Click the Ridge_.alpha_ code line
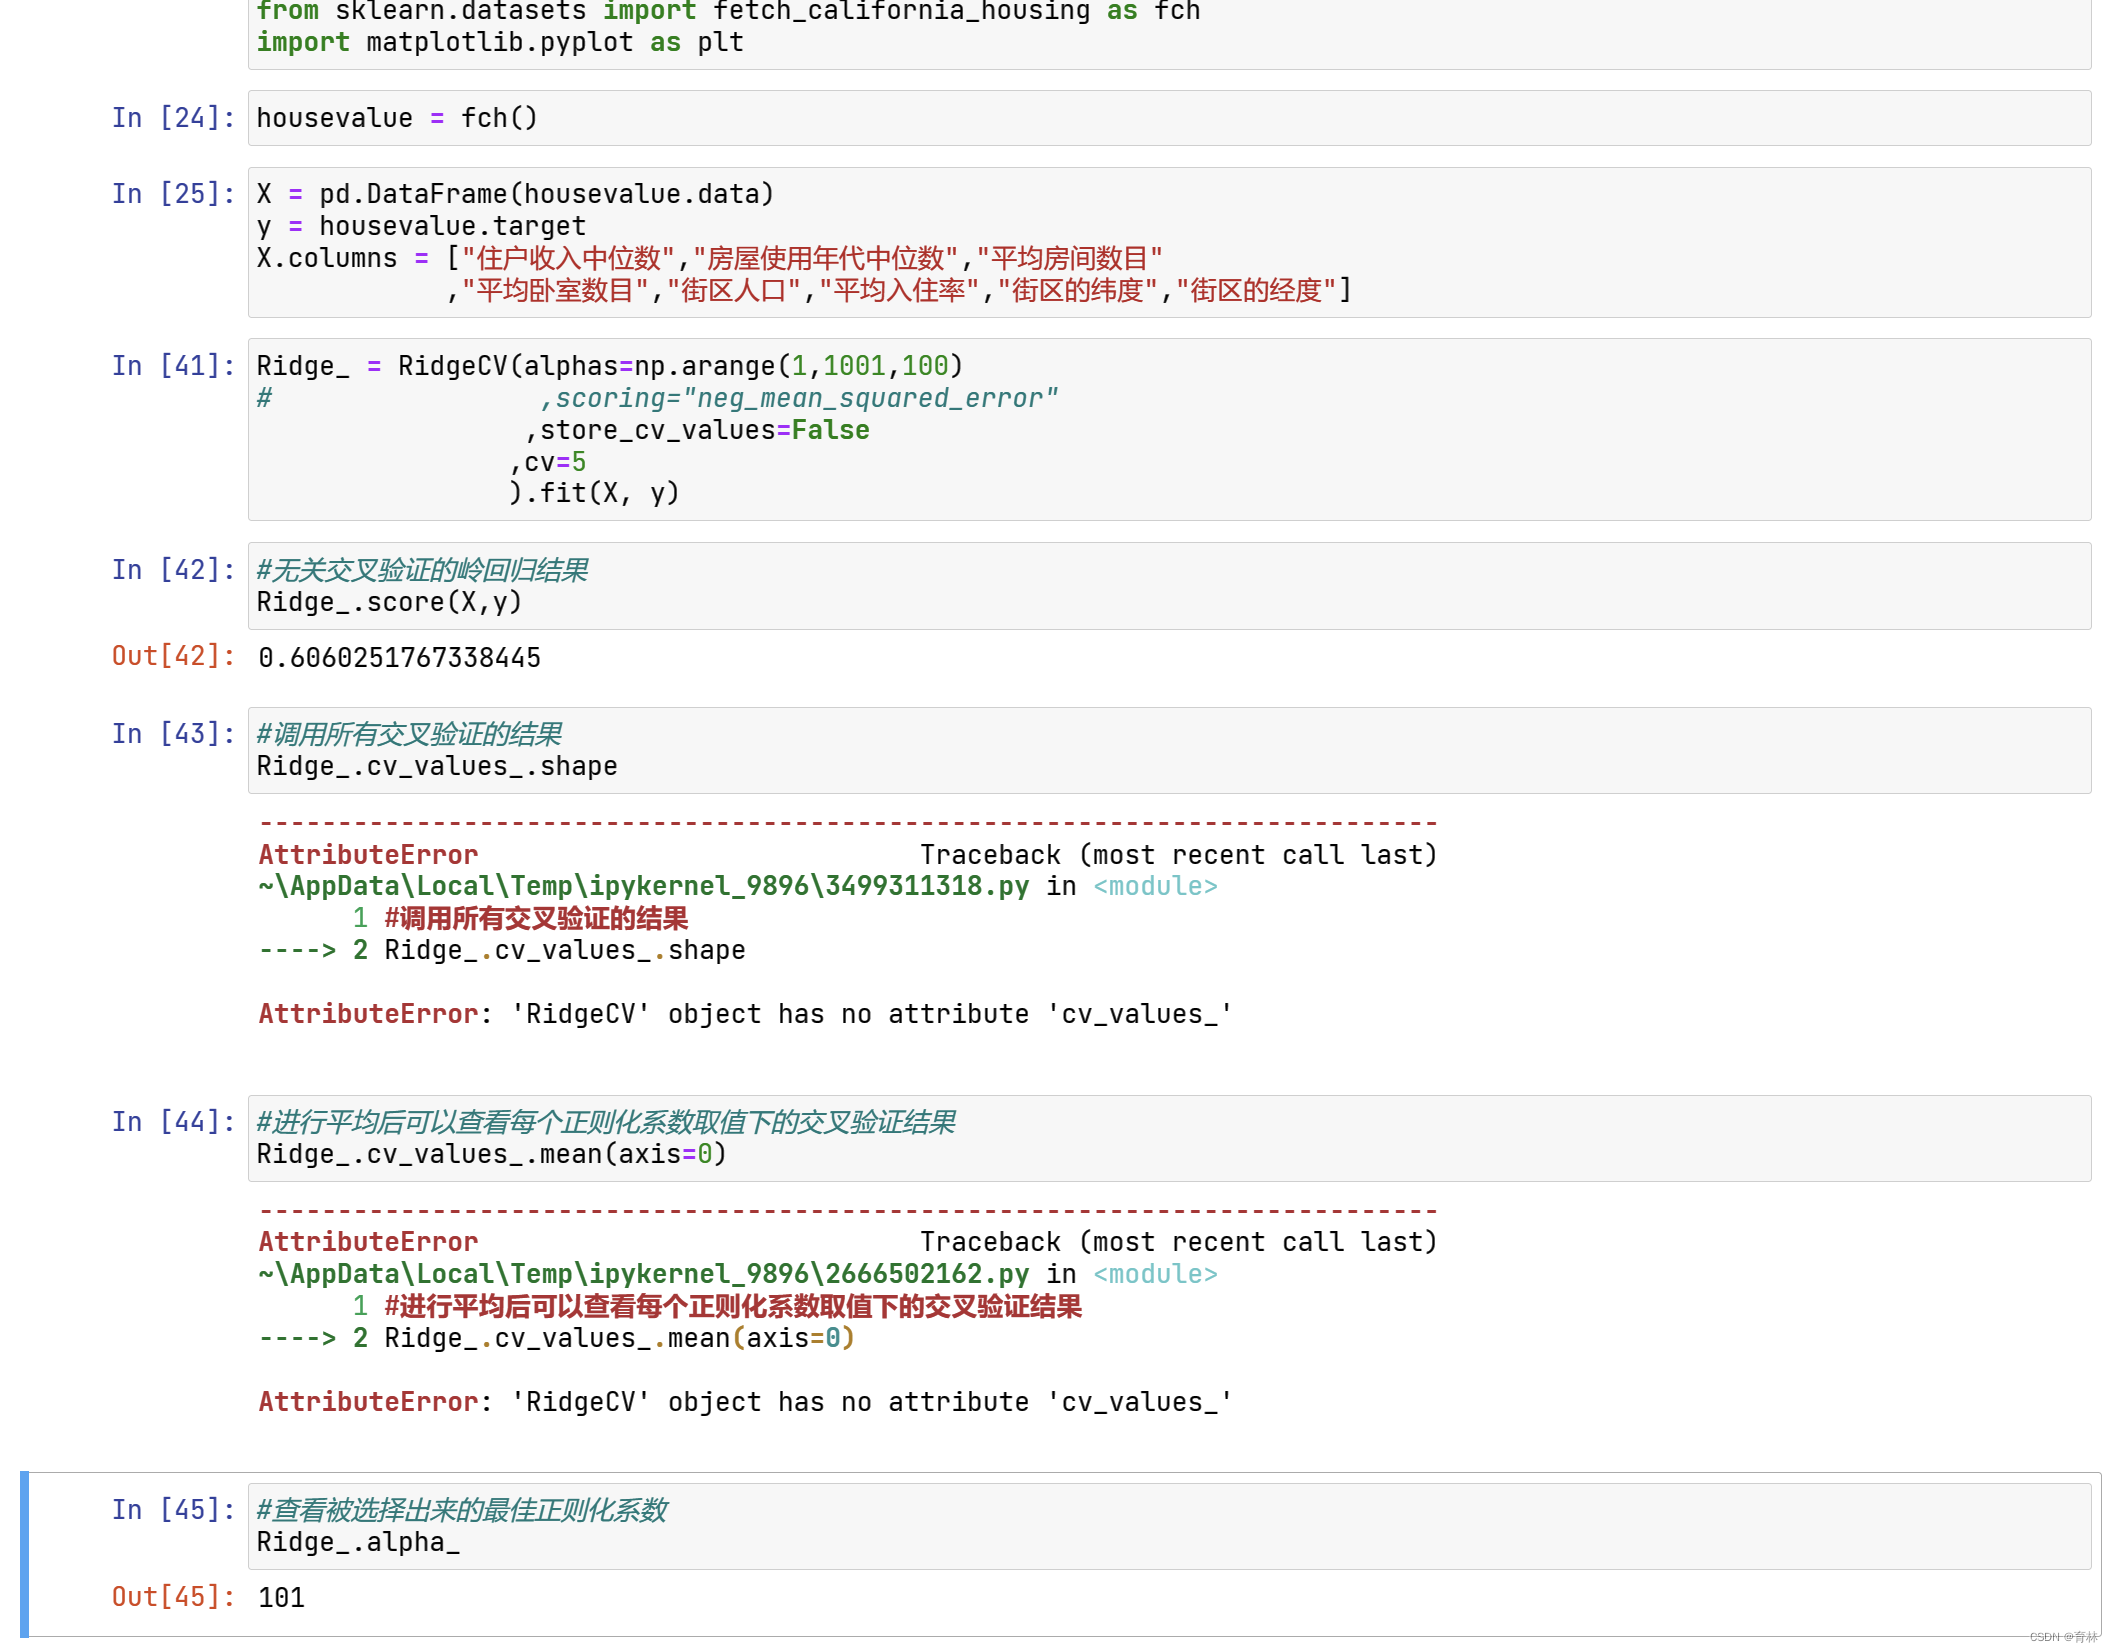 pyautogui.click(x=358, y=1542)
